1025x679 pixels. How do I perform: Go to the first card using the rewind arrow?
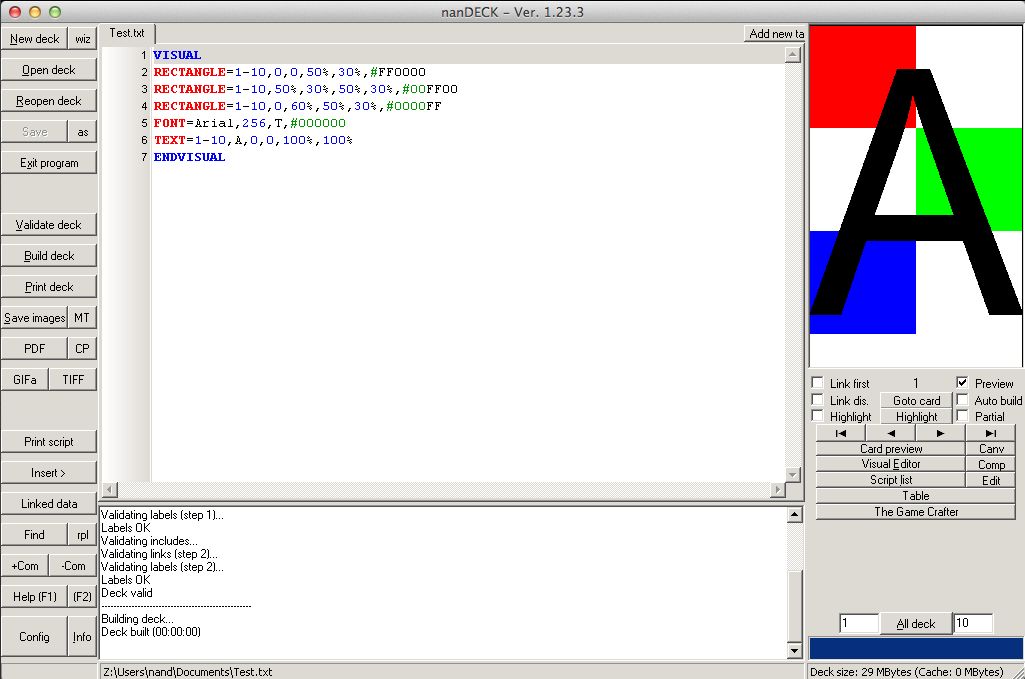click(840, 432)
